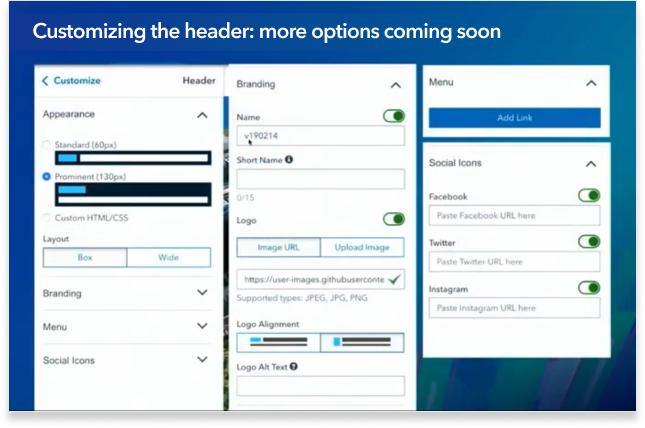The image size is (645, 428).
Task: Click the Short Name input field
Action: tap(320, 179)
